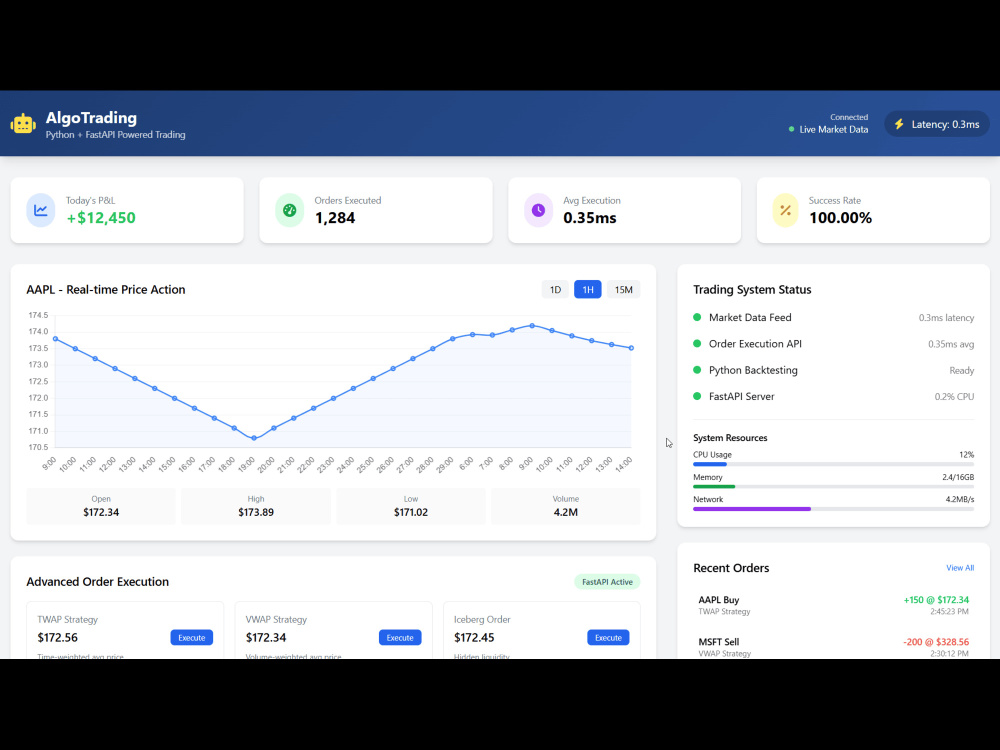Click the Success Rate percent icon

coord(786,210)
